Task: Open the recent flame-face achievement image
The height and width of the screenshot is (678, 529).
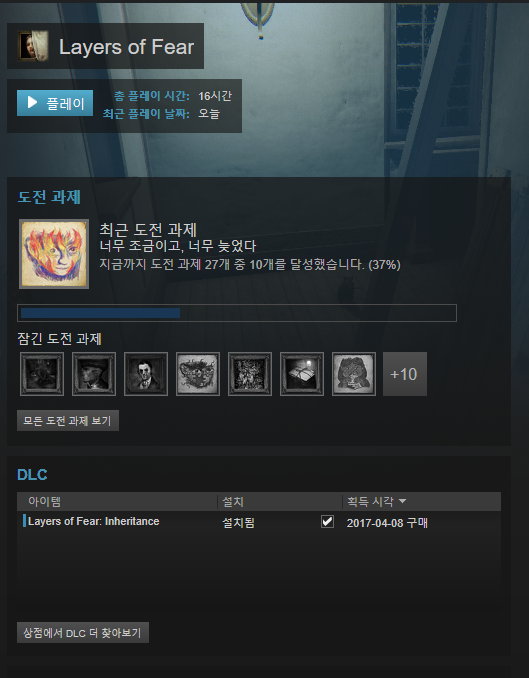Action: 54,254
